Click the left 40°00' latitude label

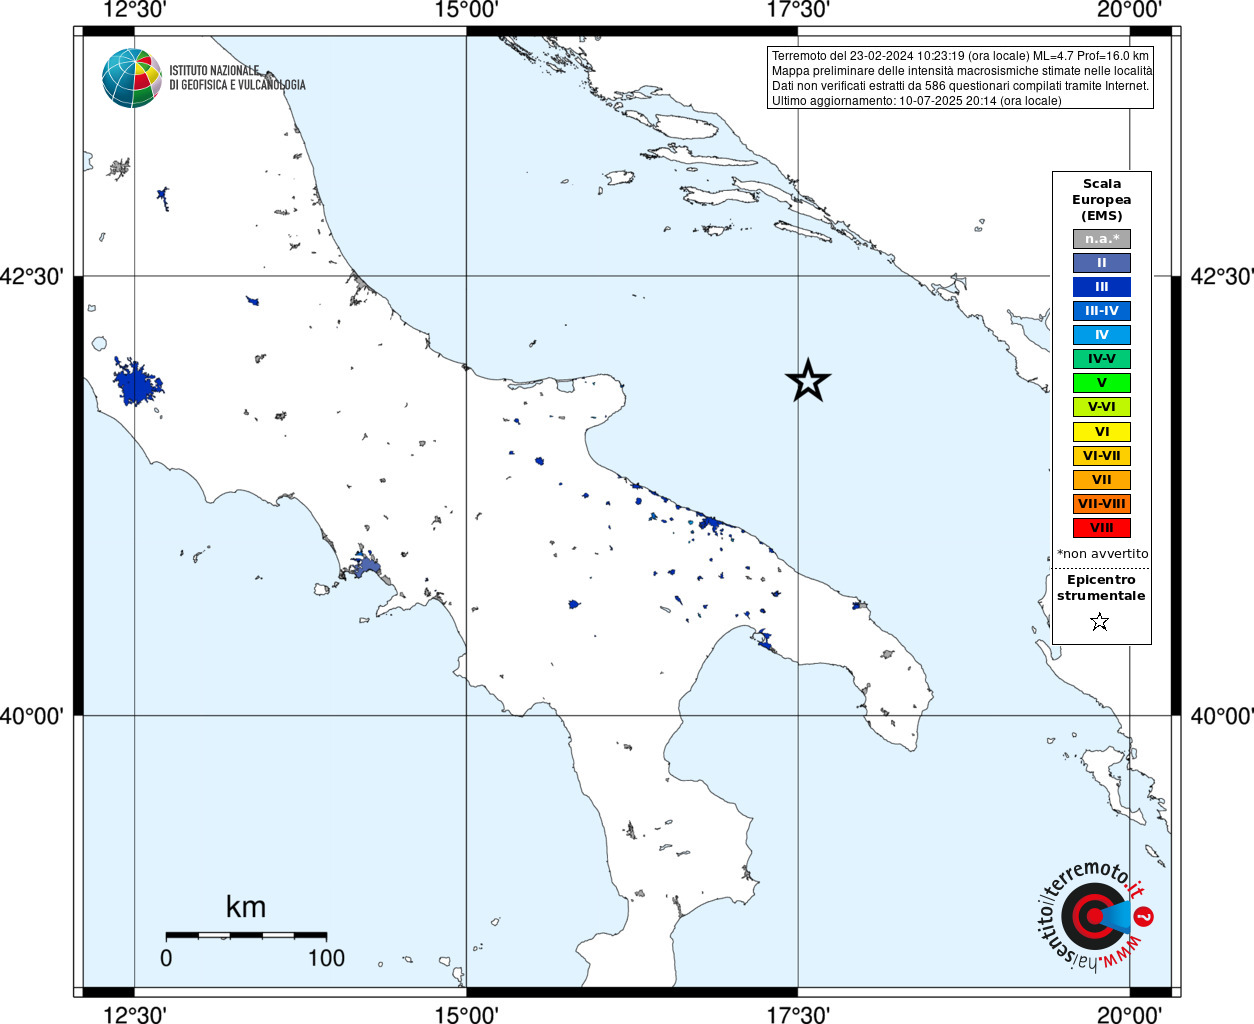click(32, 716)
